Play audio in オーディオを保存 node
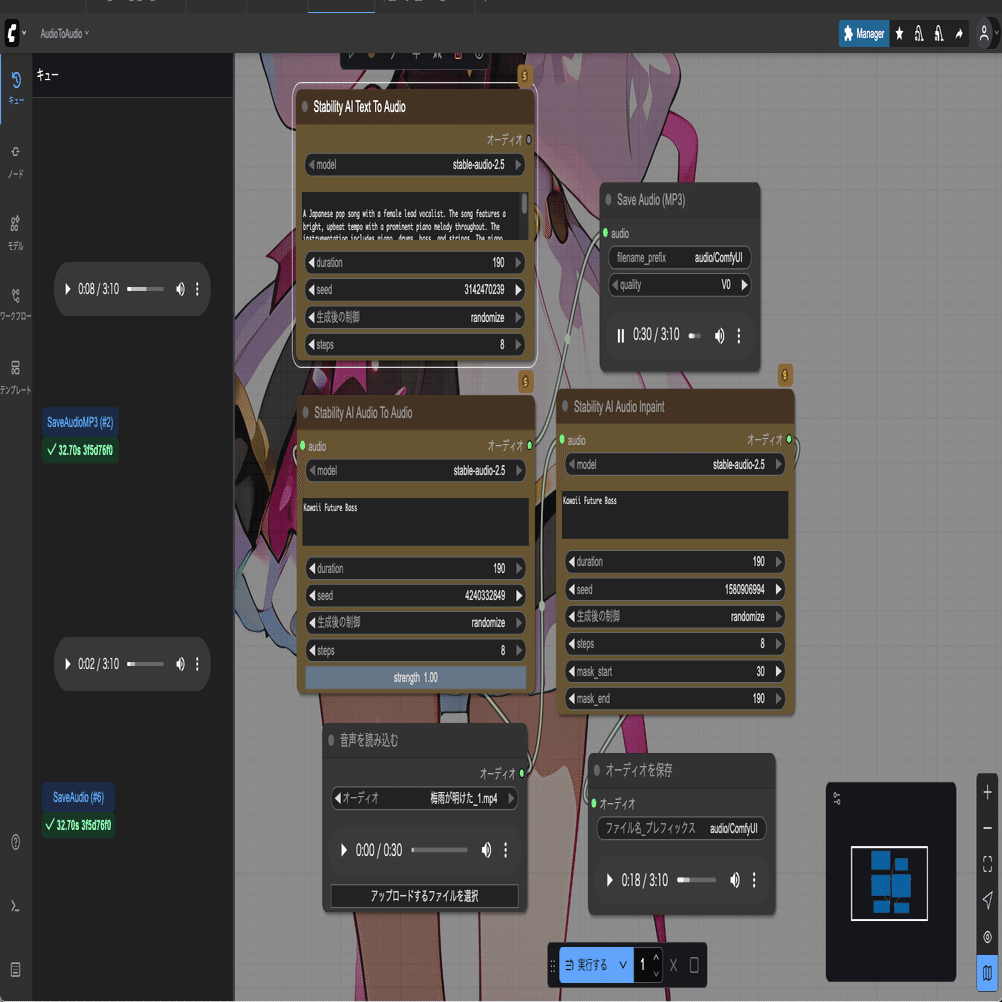 pyautogui.click(x=610, y=880)
